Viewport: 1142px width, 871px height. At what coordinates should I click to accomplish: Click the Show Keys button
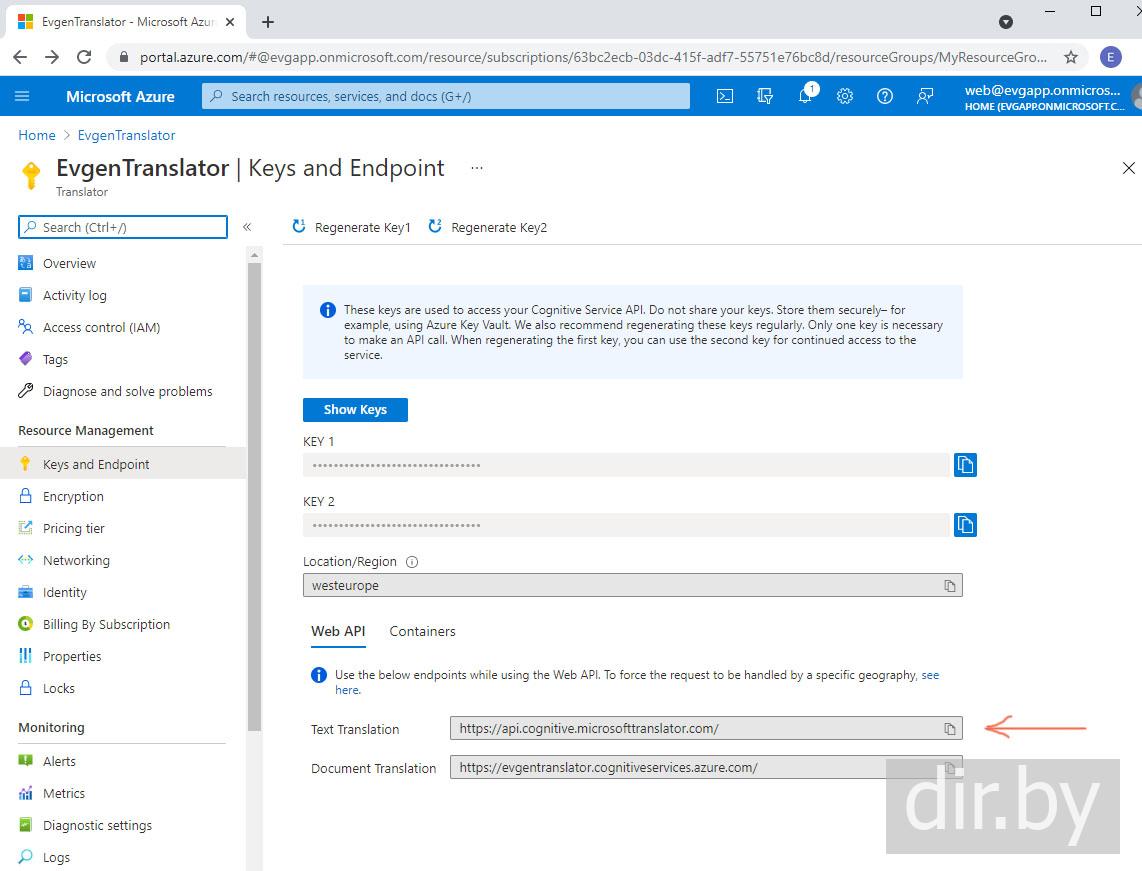click(x=355, y=409)
